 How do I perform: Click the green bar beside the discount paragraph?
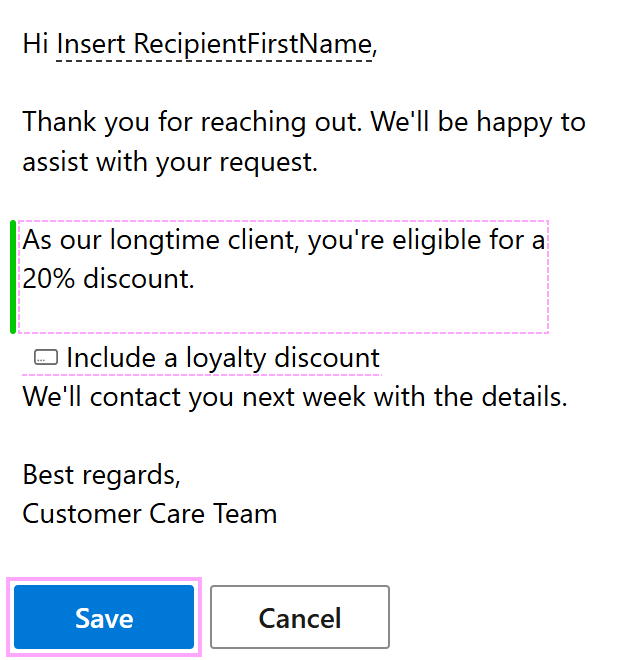pos(12,277)
